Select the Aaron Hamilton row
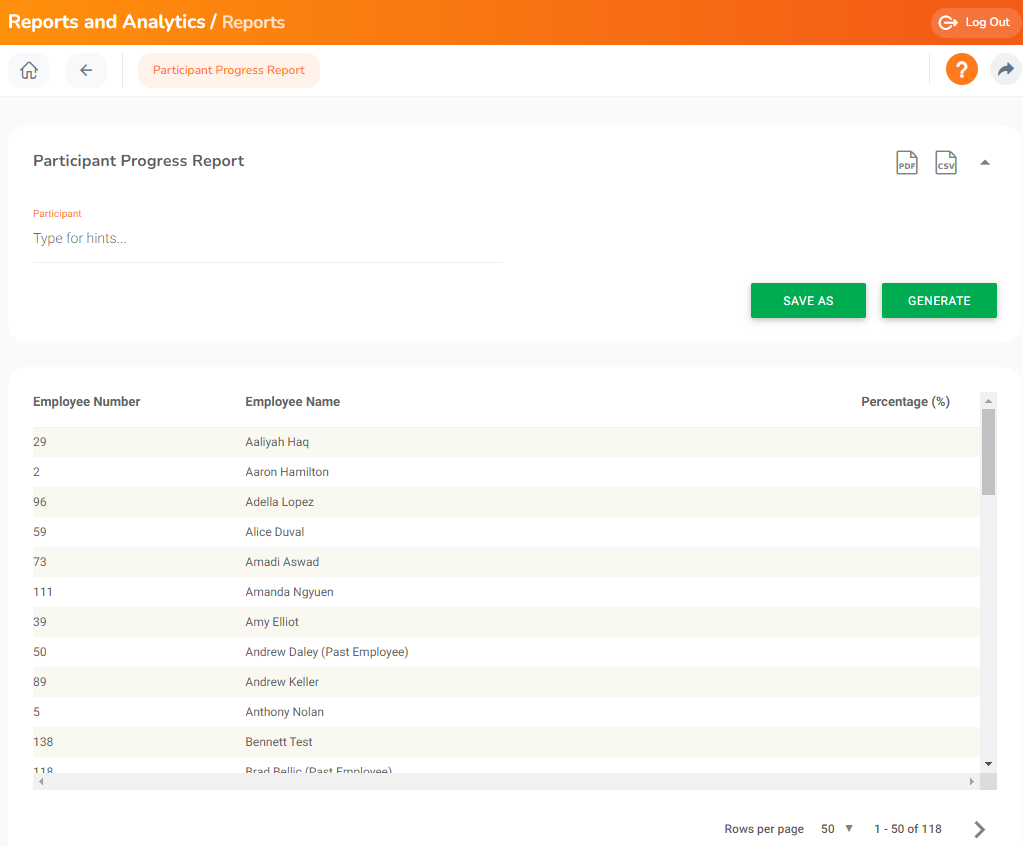 [506, 472]
